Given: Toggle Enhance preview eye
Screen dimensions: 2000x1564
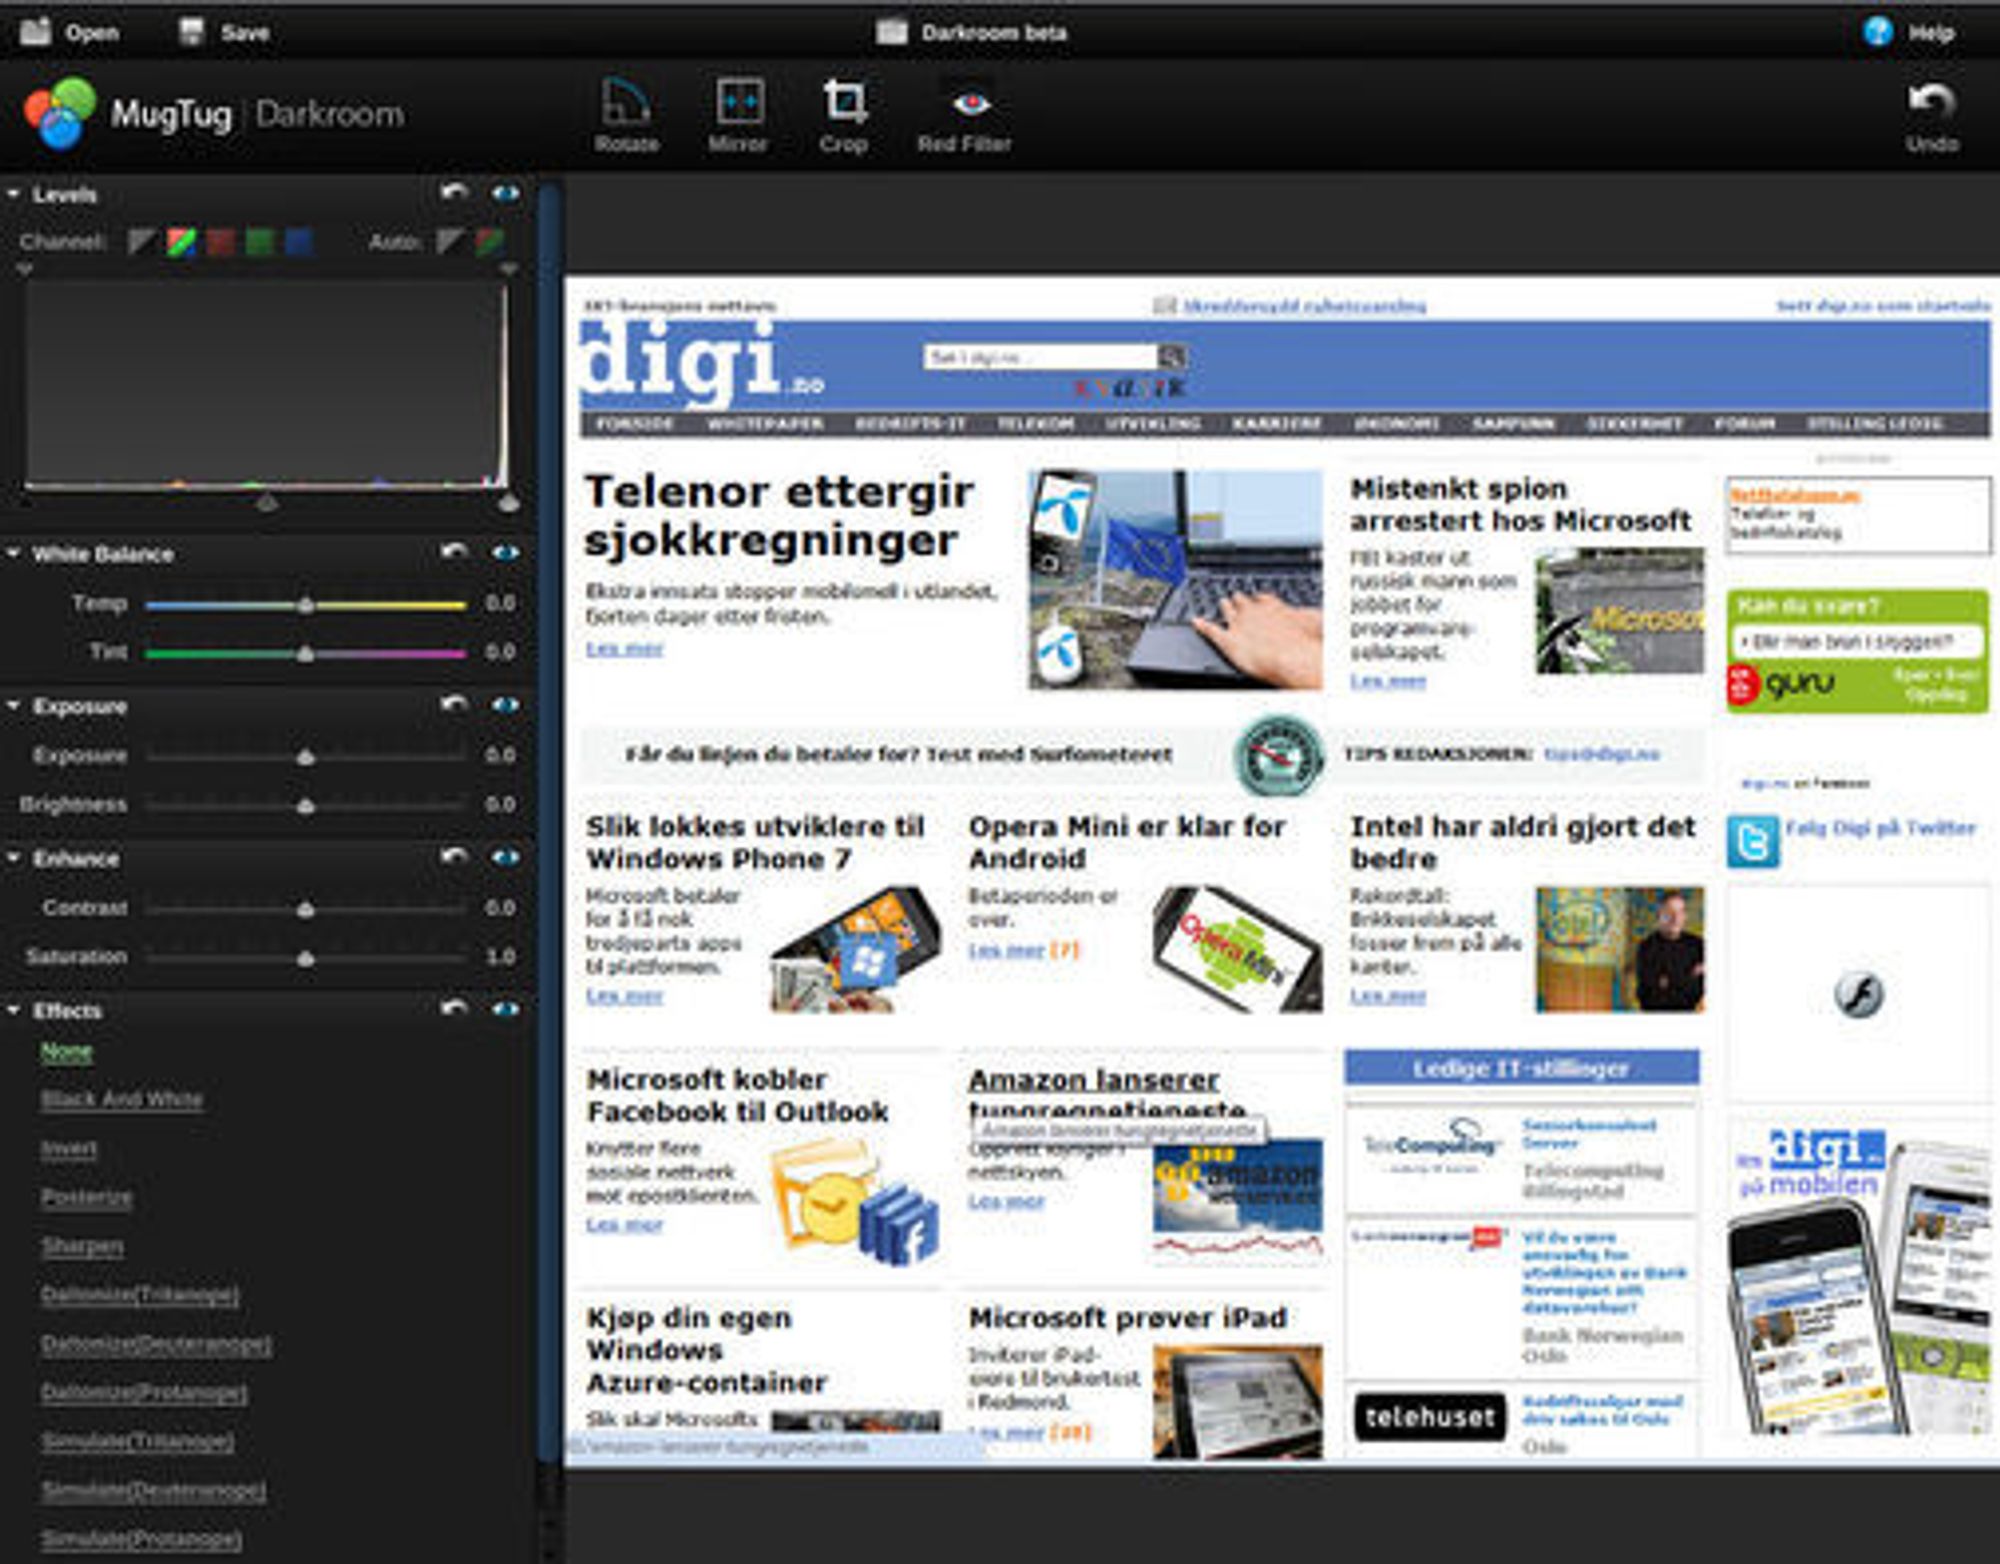Looking at the screenshot, I should 506,857.
